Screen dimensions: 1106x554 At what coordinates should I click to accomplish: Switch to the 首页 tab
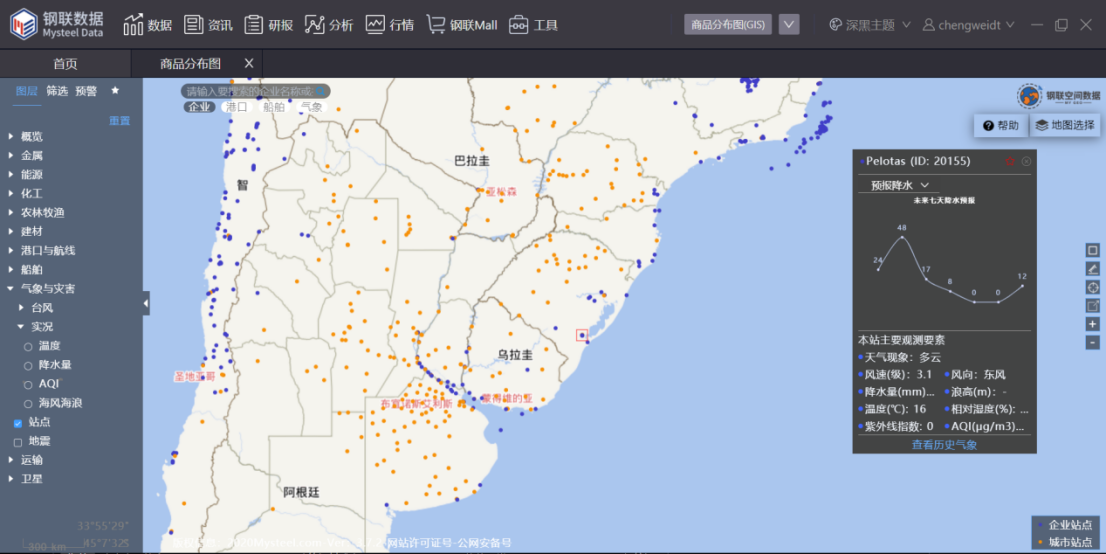point(65,64)
